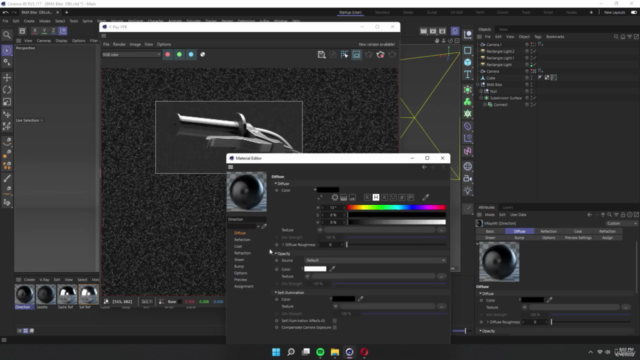This screenshot has width=640, height=360.
Task: Collapse the Null object hierarchy
Action: tap(481, 91)
